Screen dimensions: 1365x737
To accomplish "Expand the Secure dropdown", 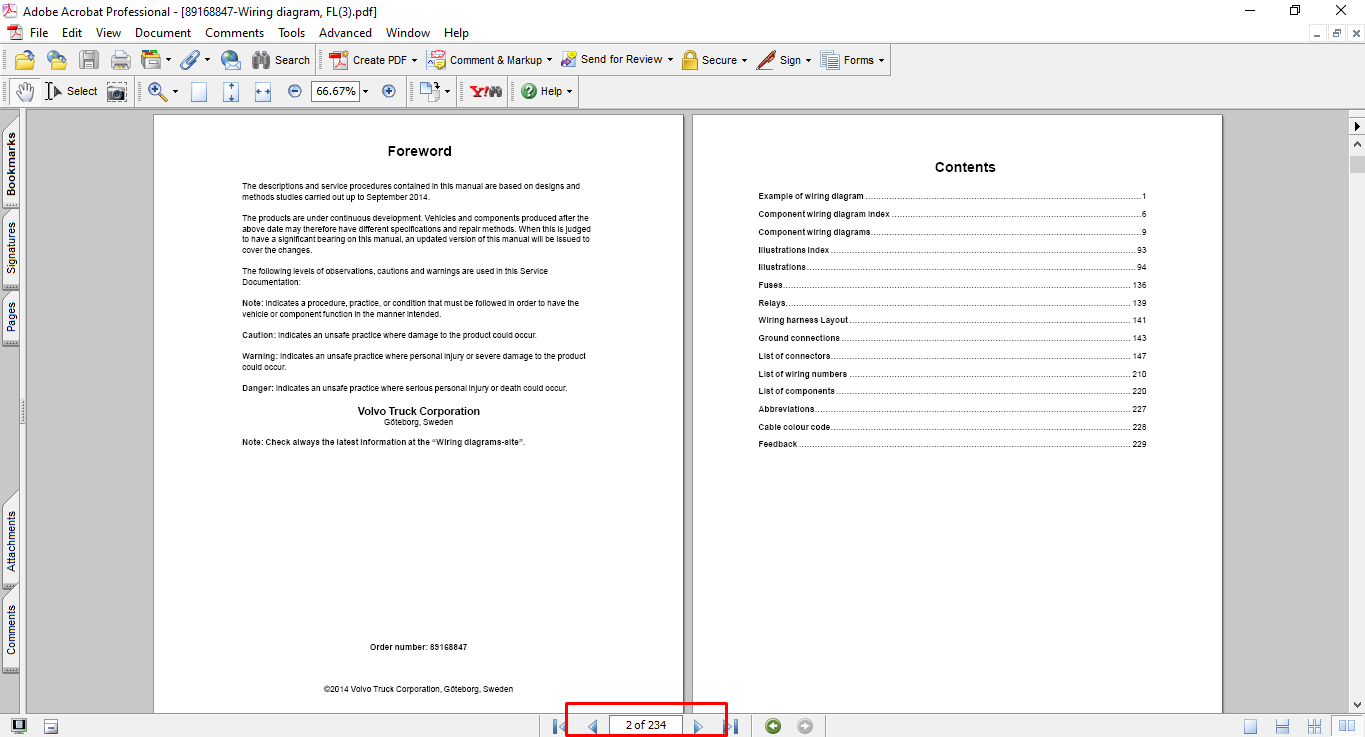I will (745, 60).
